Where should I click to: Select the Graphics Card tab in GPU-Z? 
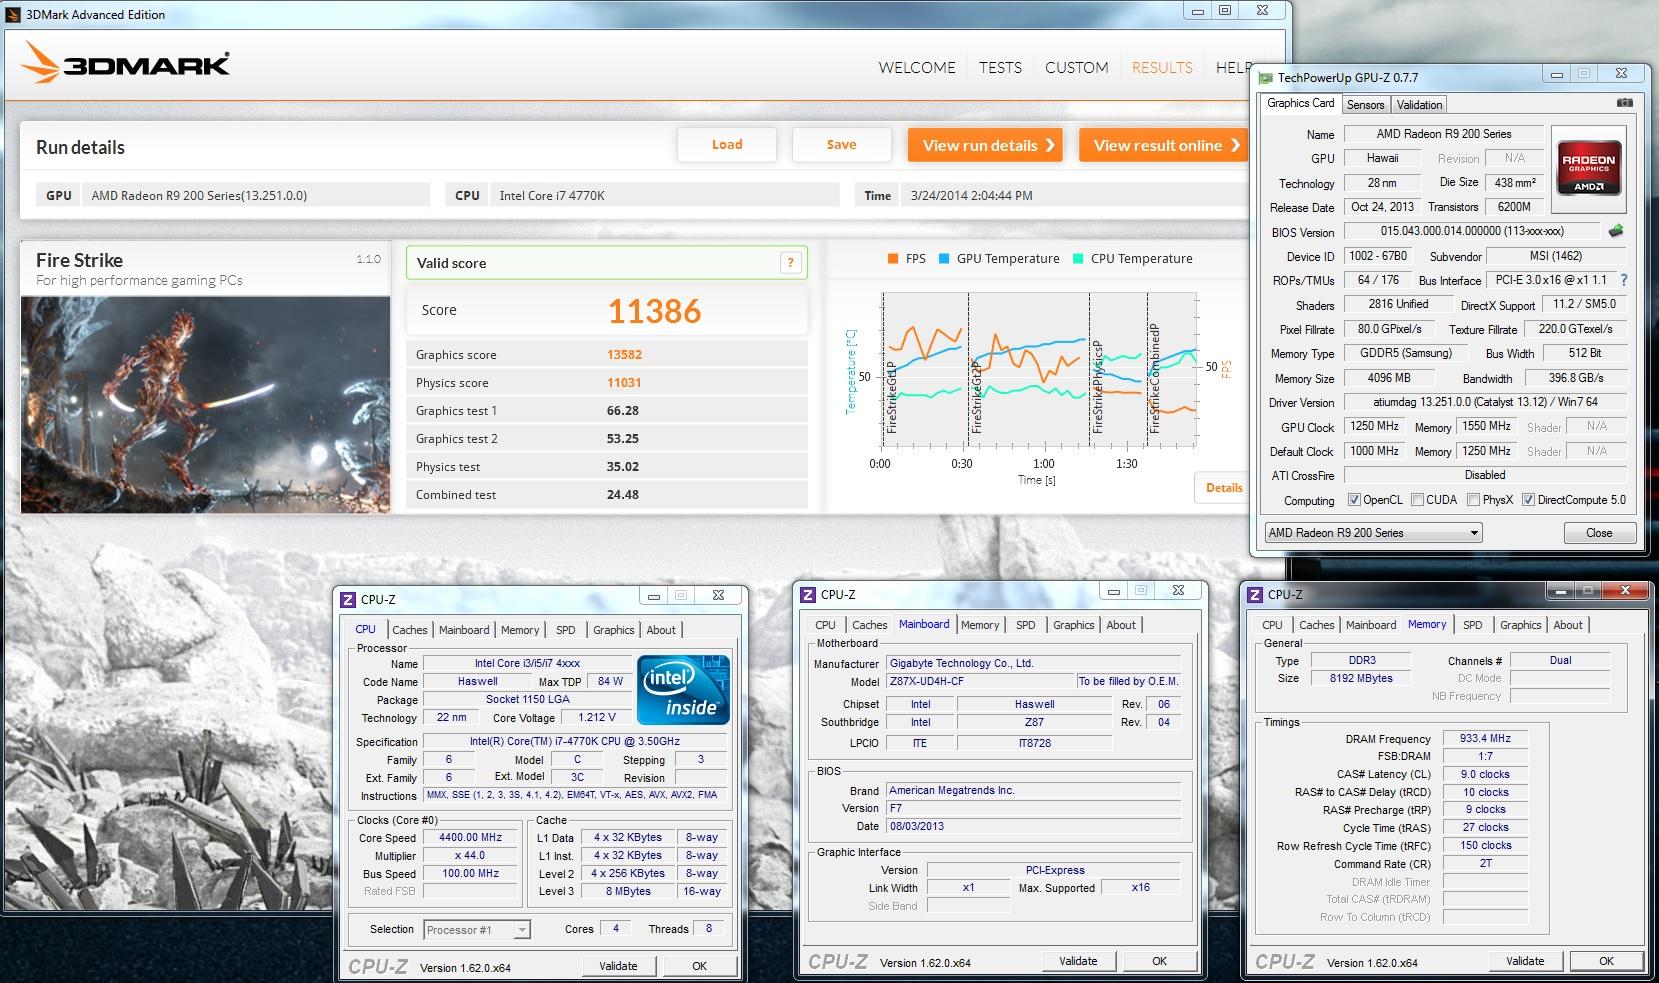tap(1300, 103)
